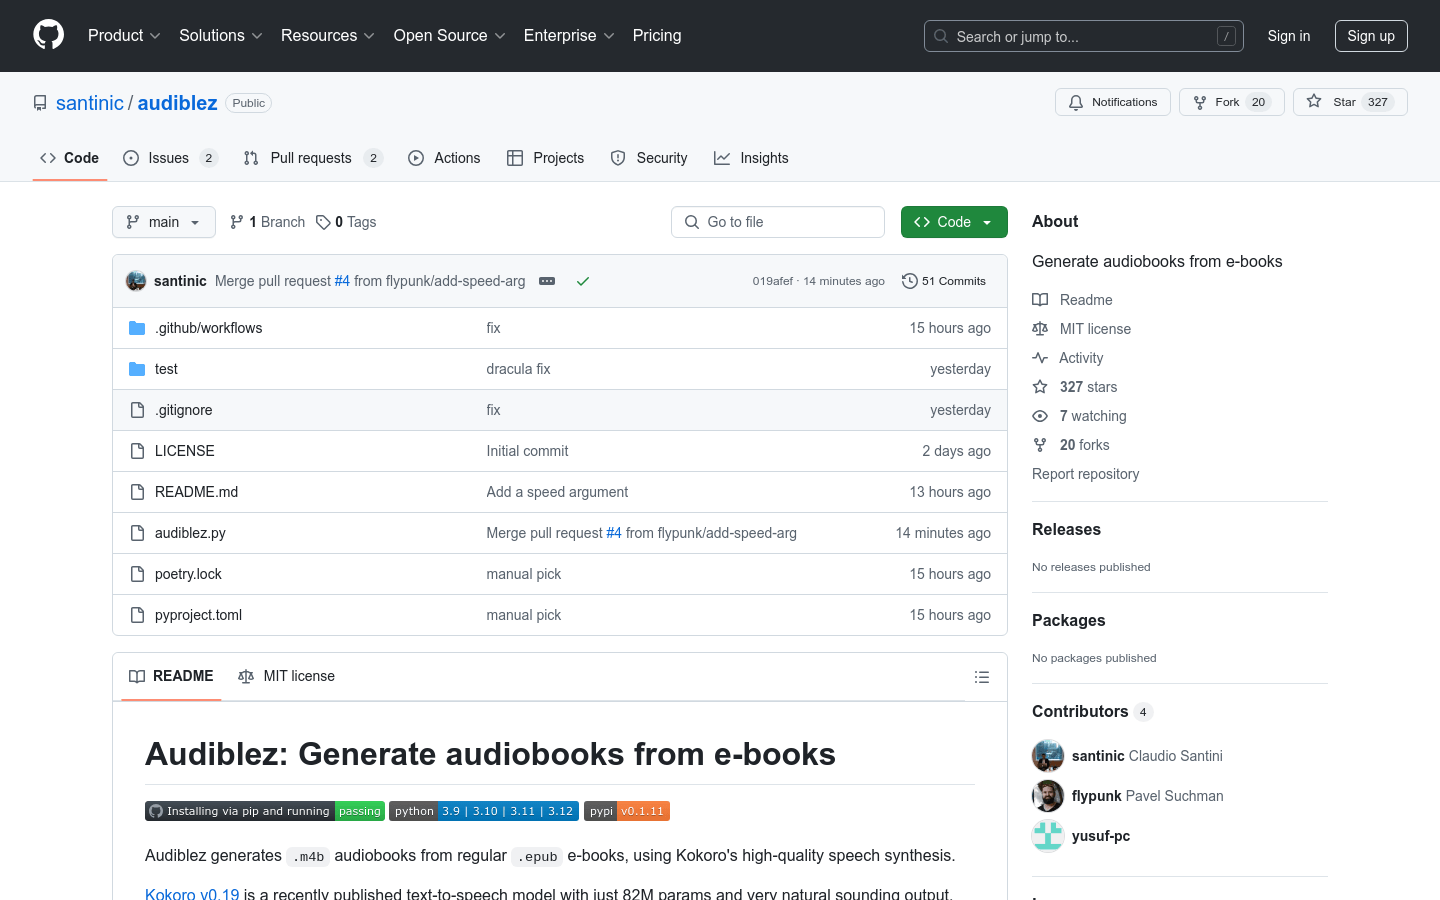The image size is (1440, 900).
Task: Click the test folder icon
Action: coord(137,369)
